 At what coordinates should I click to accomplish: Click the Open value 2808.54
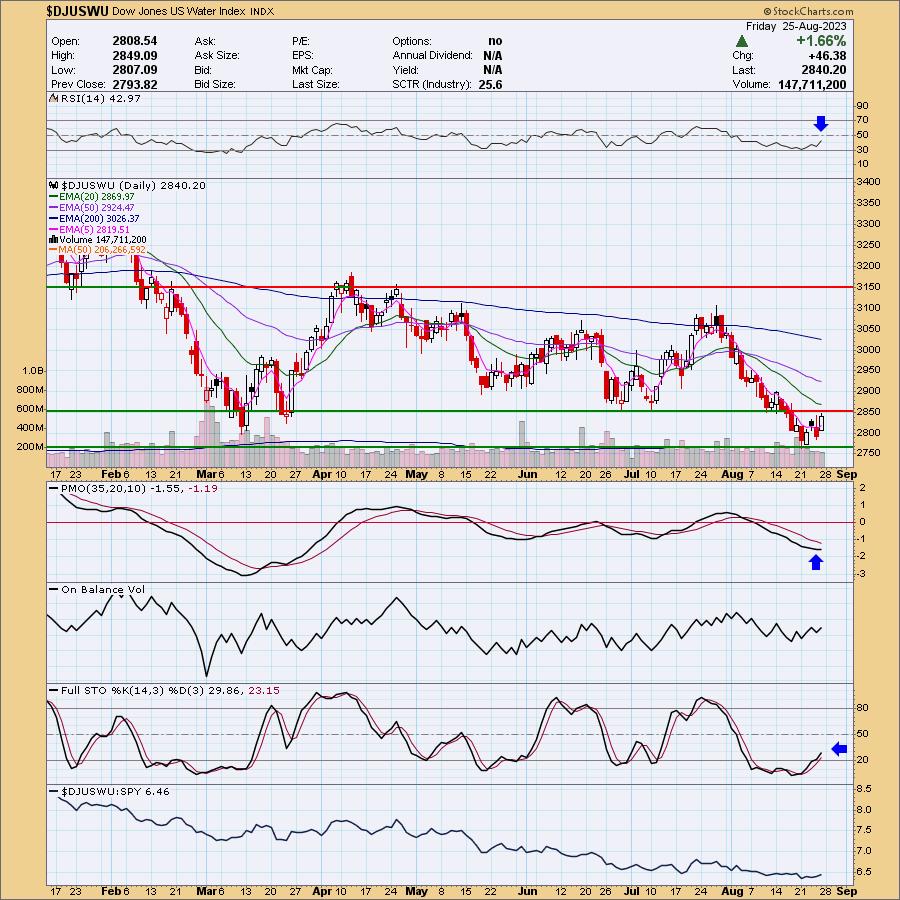pyautogui.click(x=135, y=41)
